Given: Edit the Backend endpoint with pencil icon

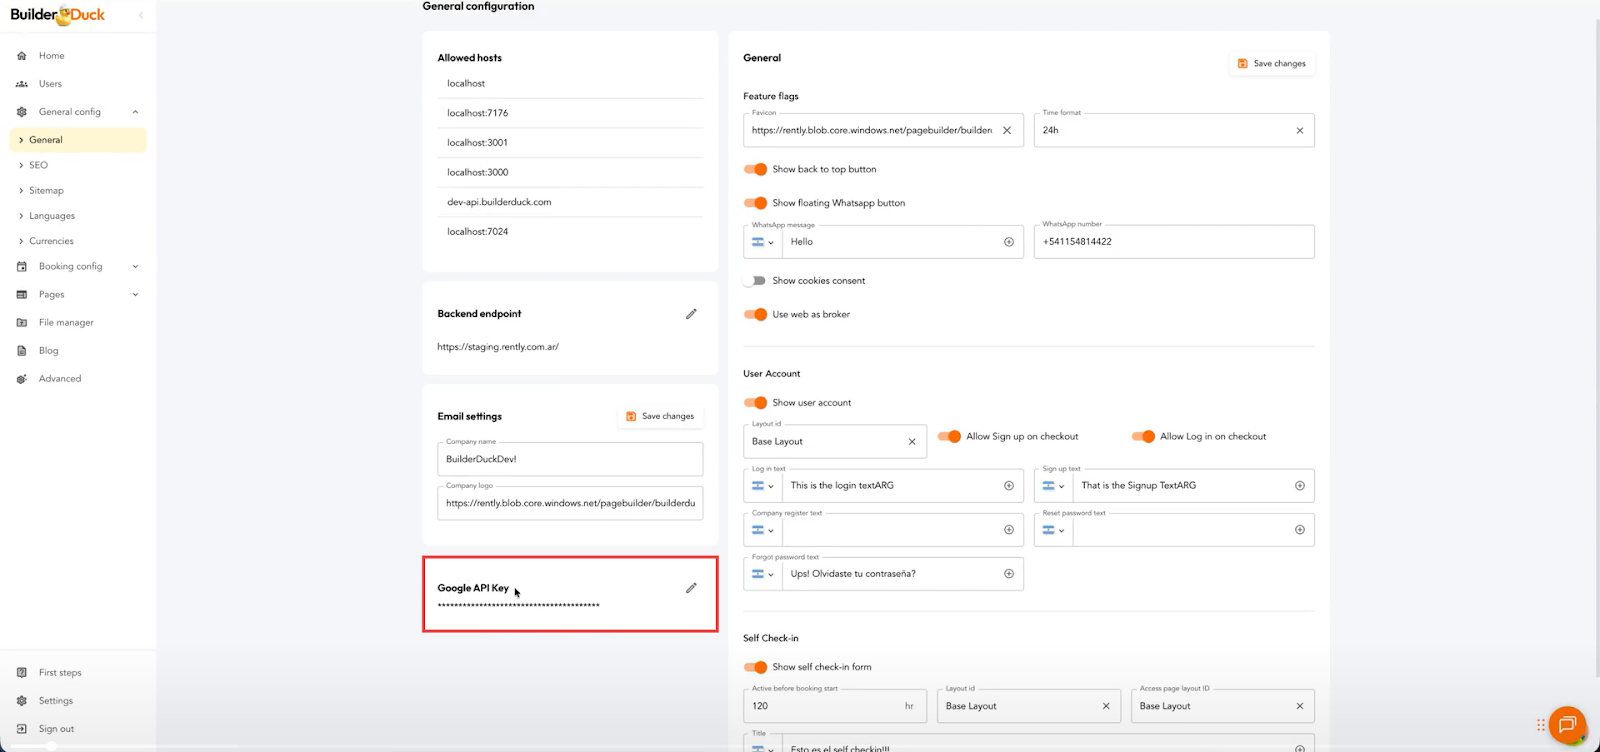Looking at the screenshot, I should coord(690,314).
